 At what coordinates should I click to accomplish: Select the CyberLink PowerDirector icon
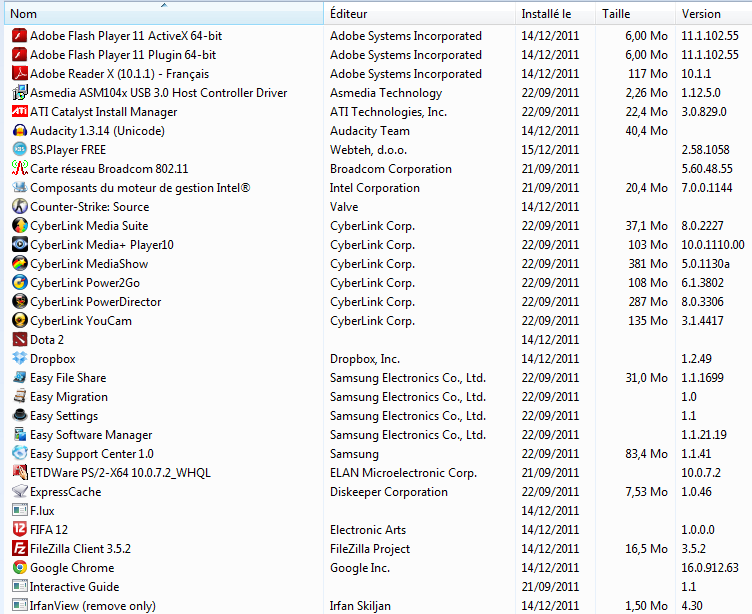coord(20,302)
